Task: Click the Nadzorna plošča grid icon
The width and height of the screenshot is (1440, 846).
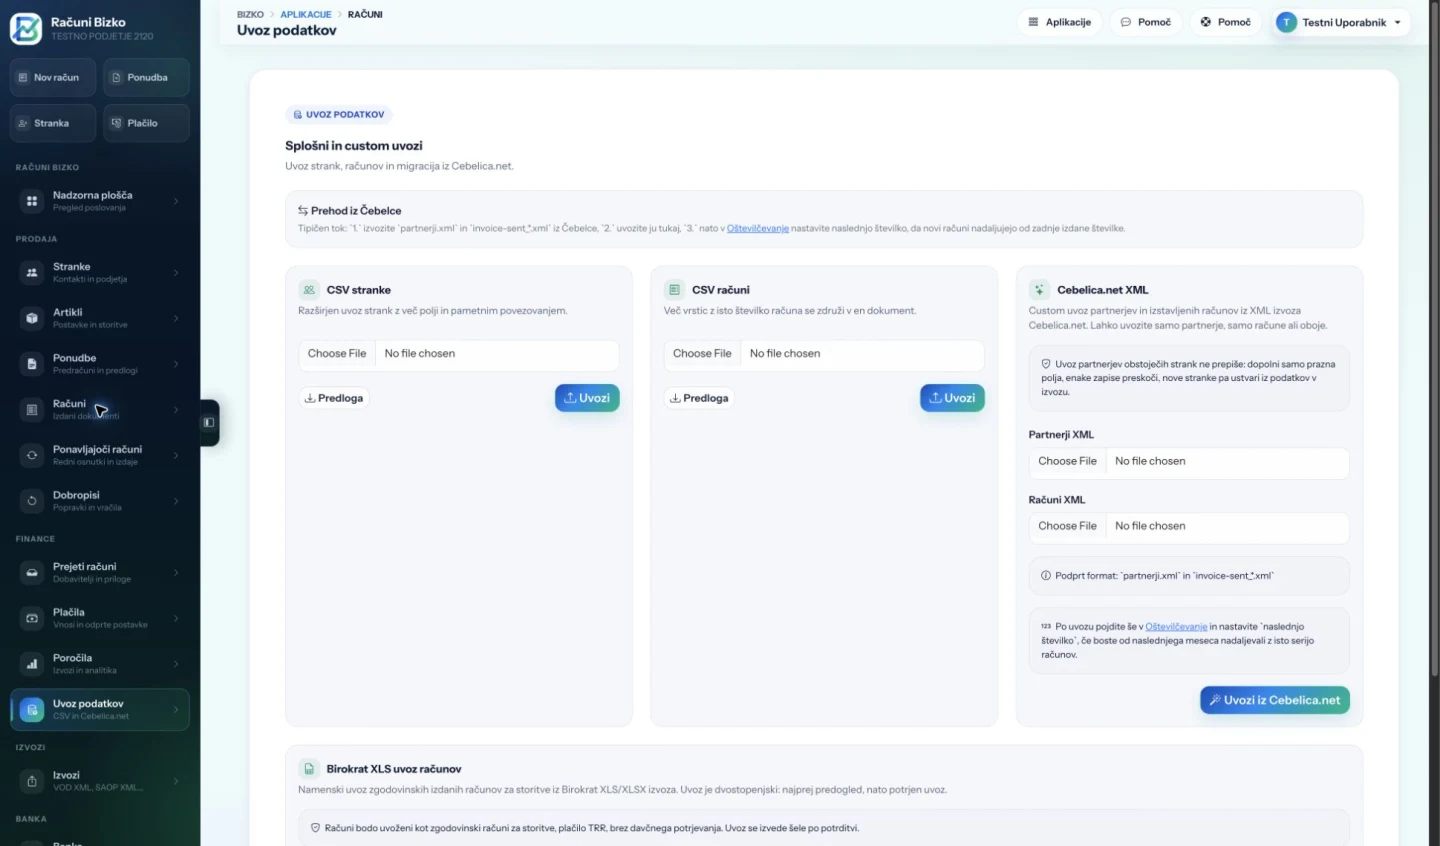Action: (32, 201)
